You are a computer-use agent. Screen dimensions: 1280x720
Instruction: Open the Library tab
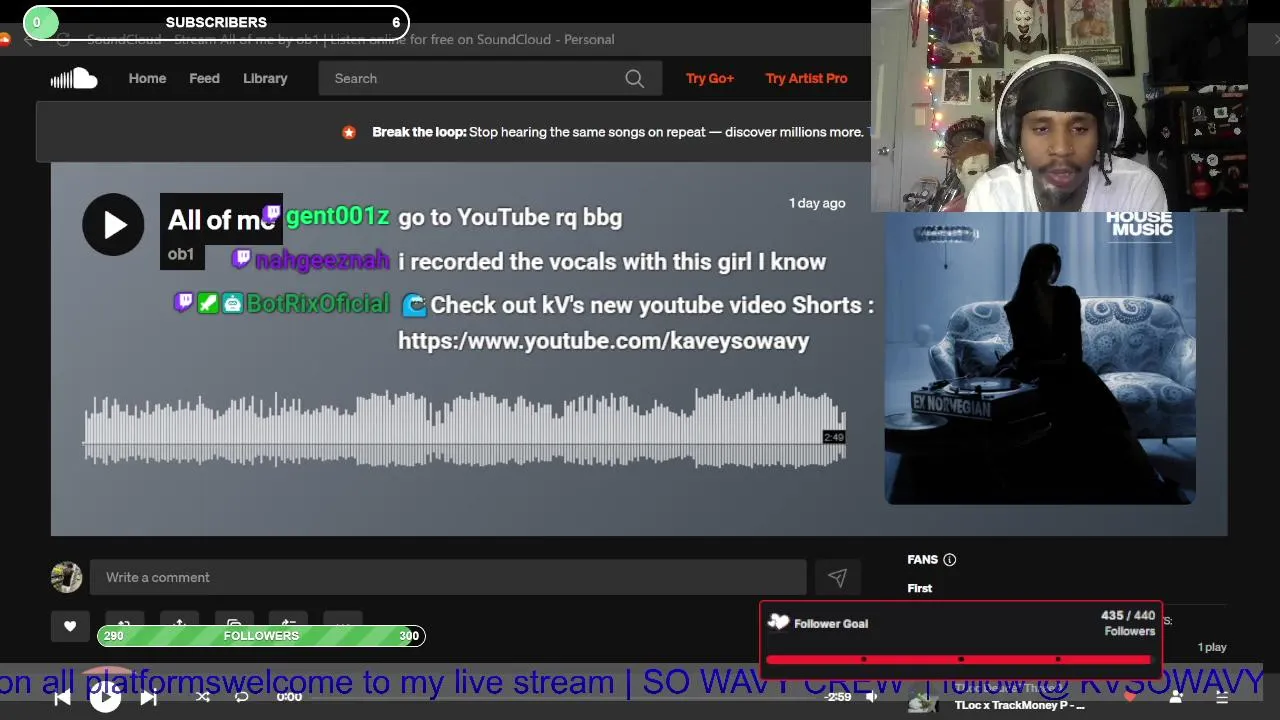click(x=265, y=78)
